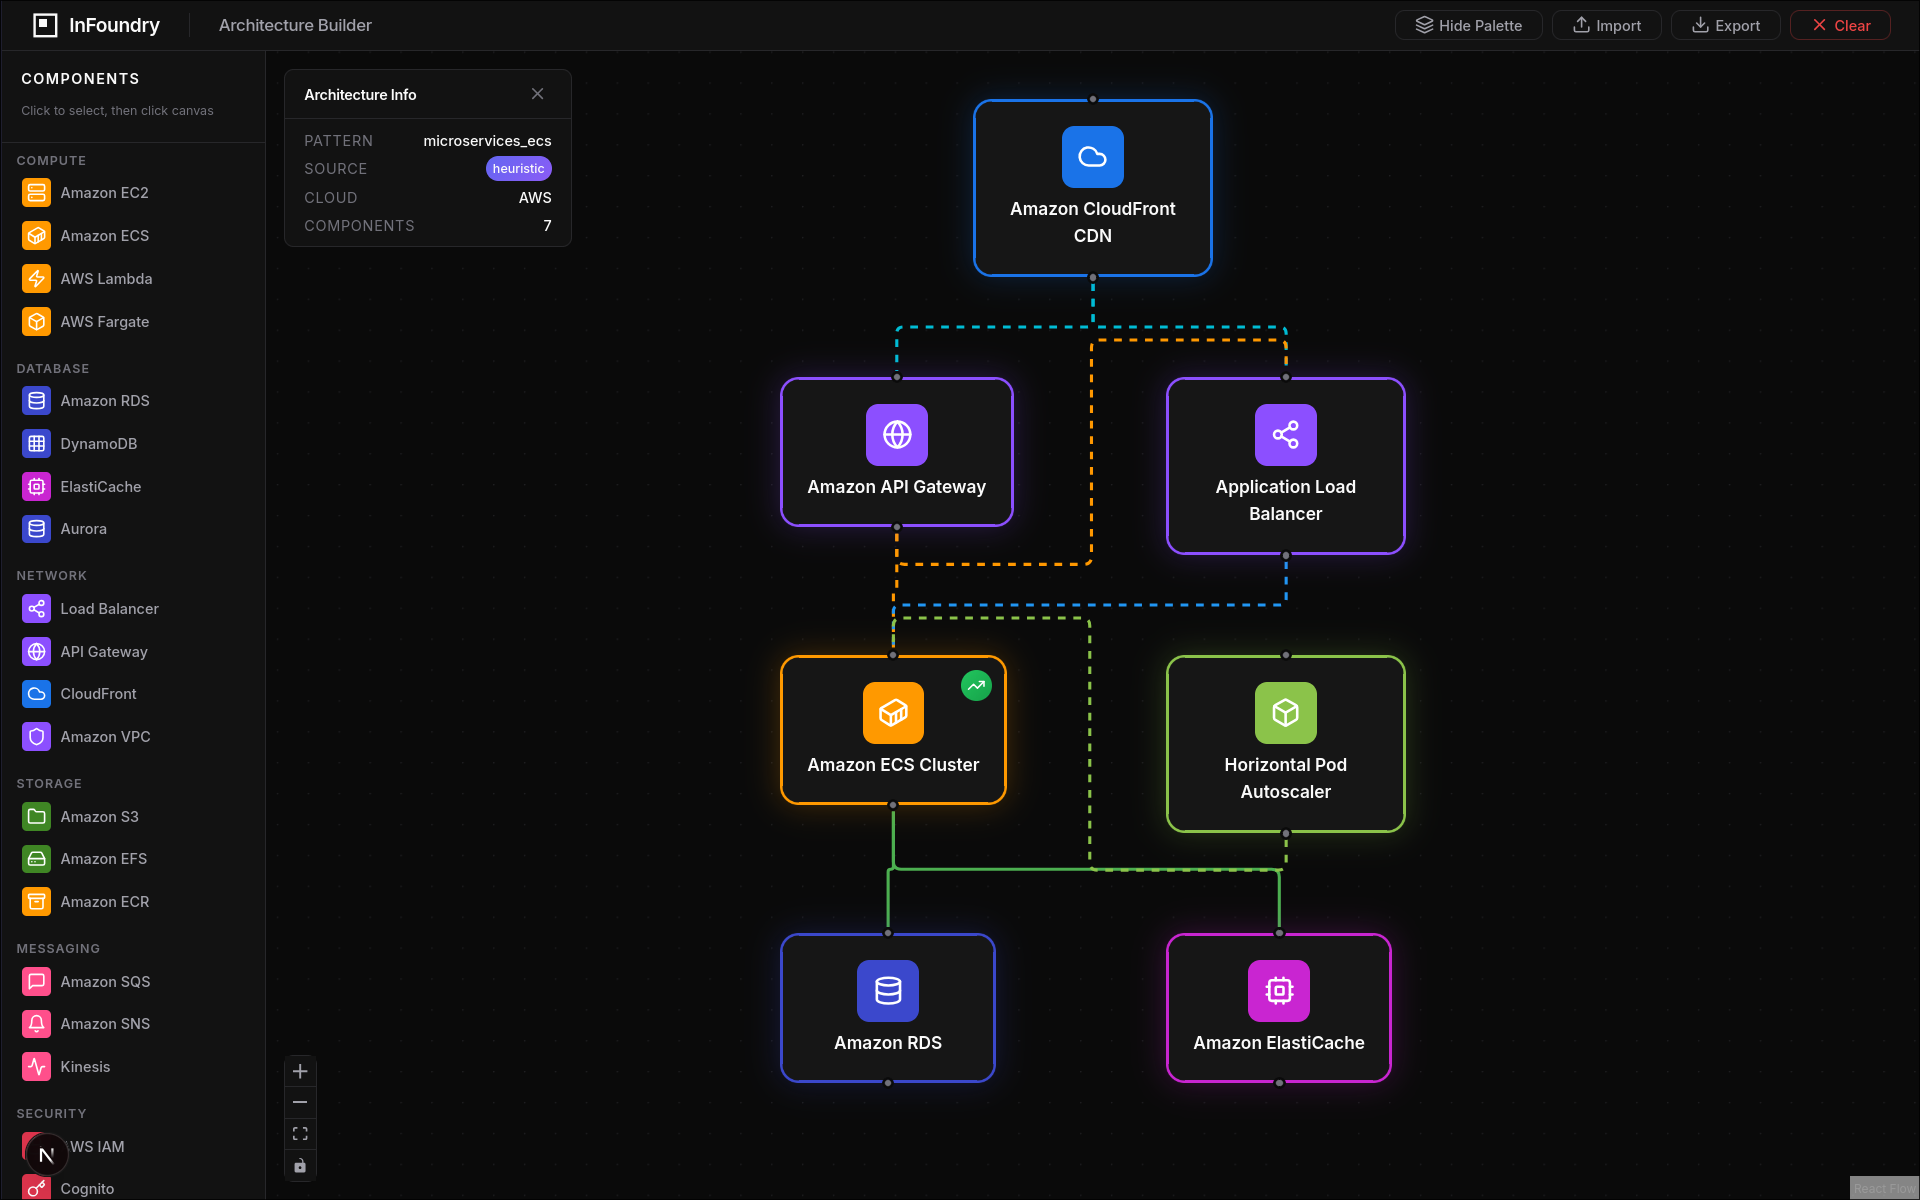Click the React Flow attribution link

(1884, 1189)
